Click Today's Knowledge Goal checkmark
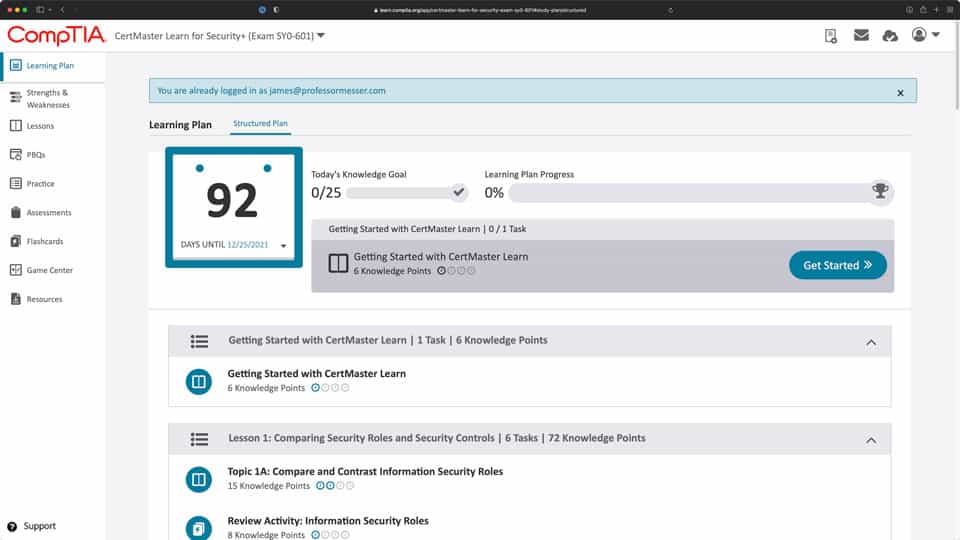 [x=459, y=192]
